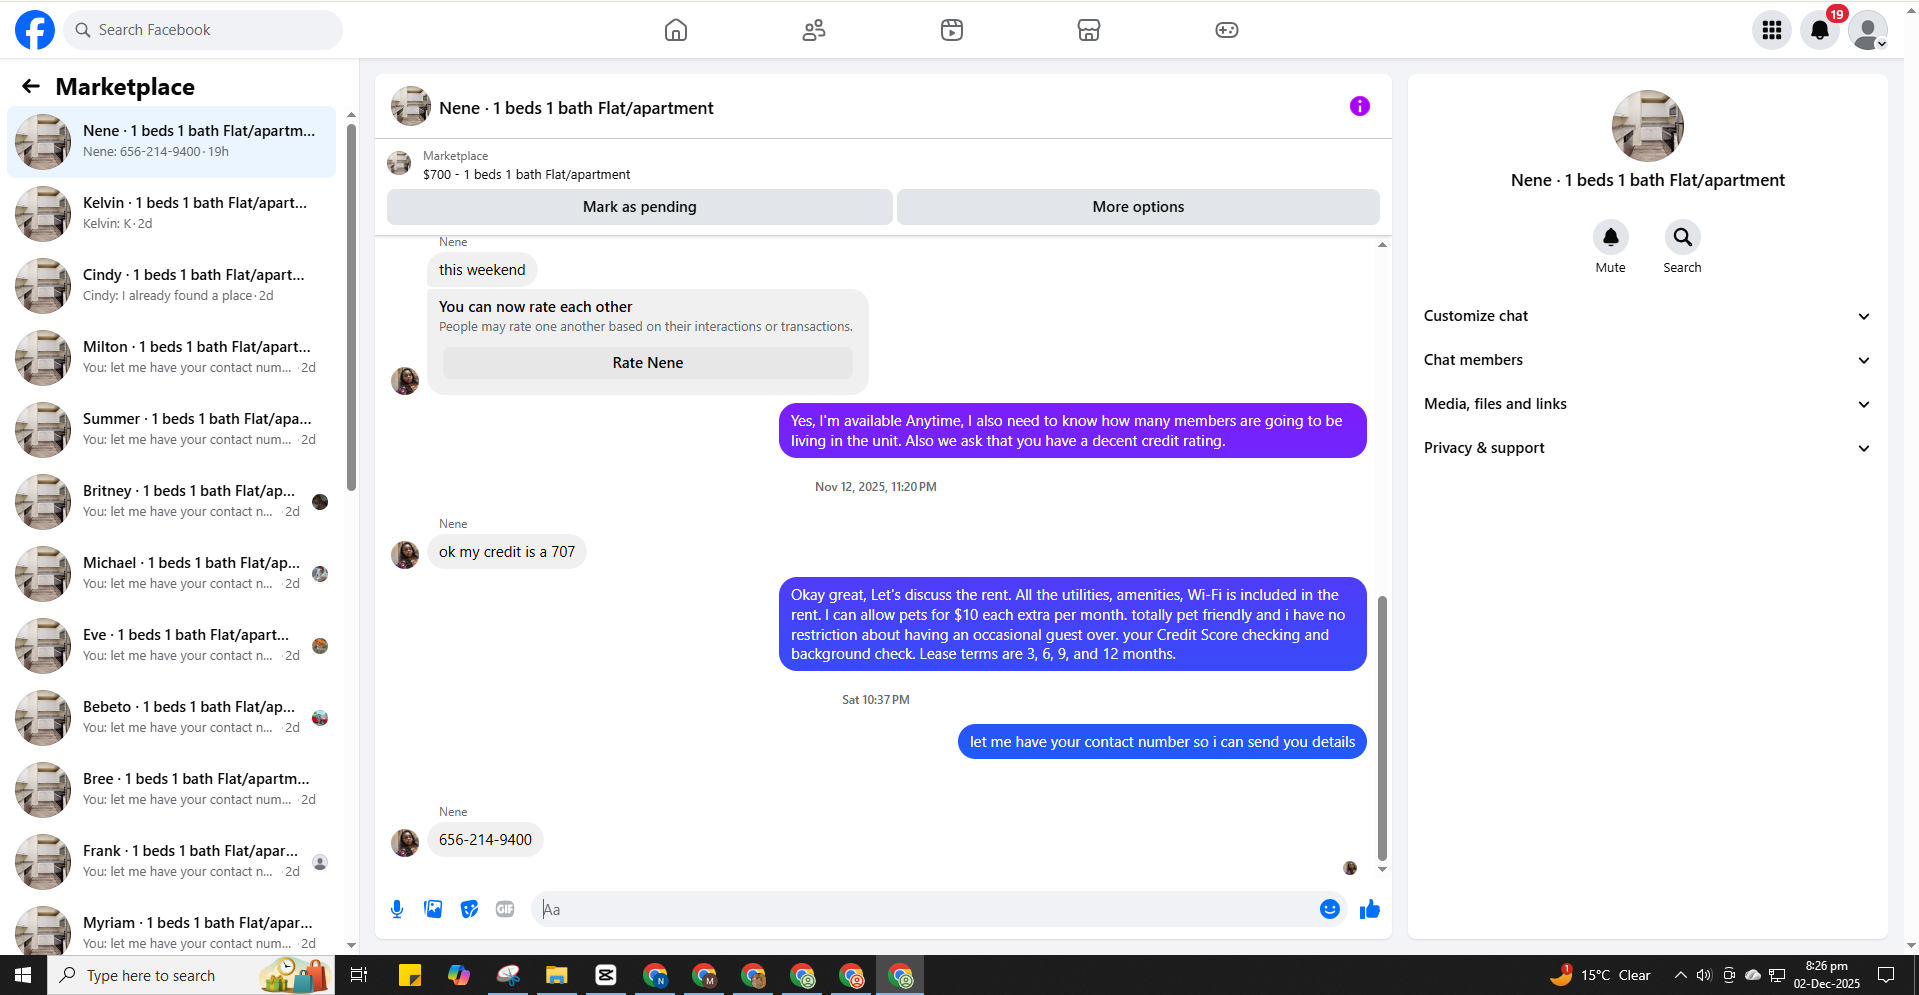Click Nene's avatar beside the phone number message

(x=405, y=842)
